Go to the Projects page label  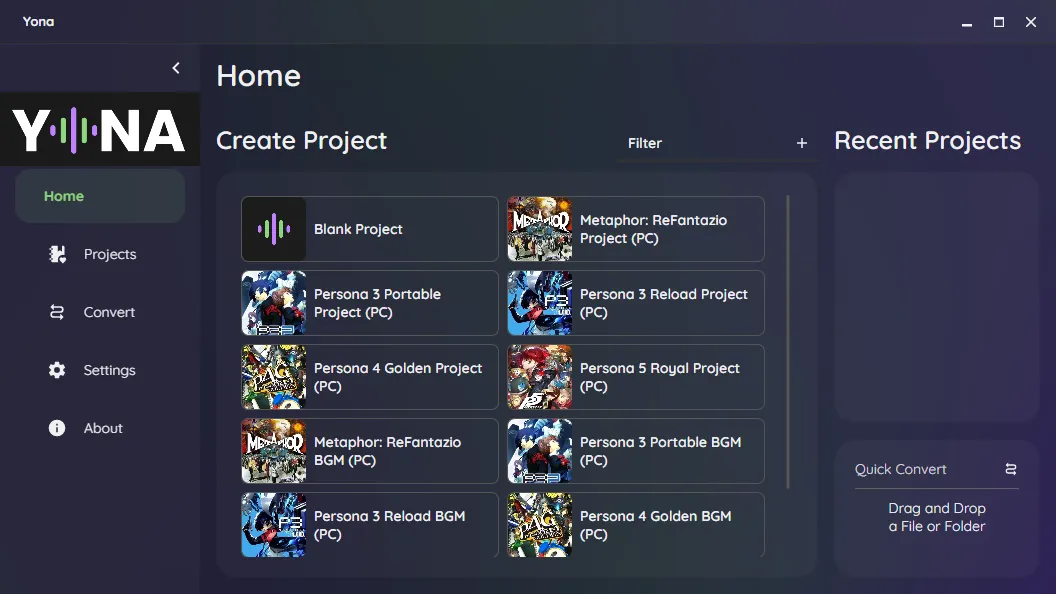click(x=110, y=254)
